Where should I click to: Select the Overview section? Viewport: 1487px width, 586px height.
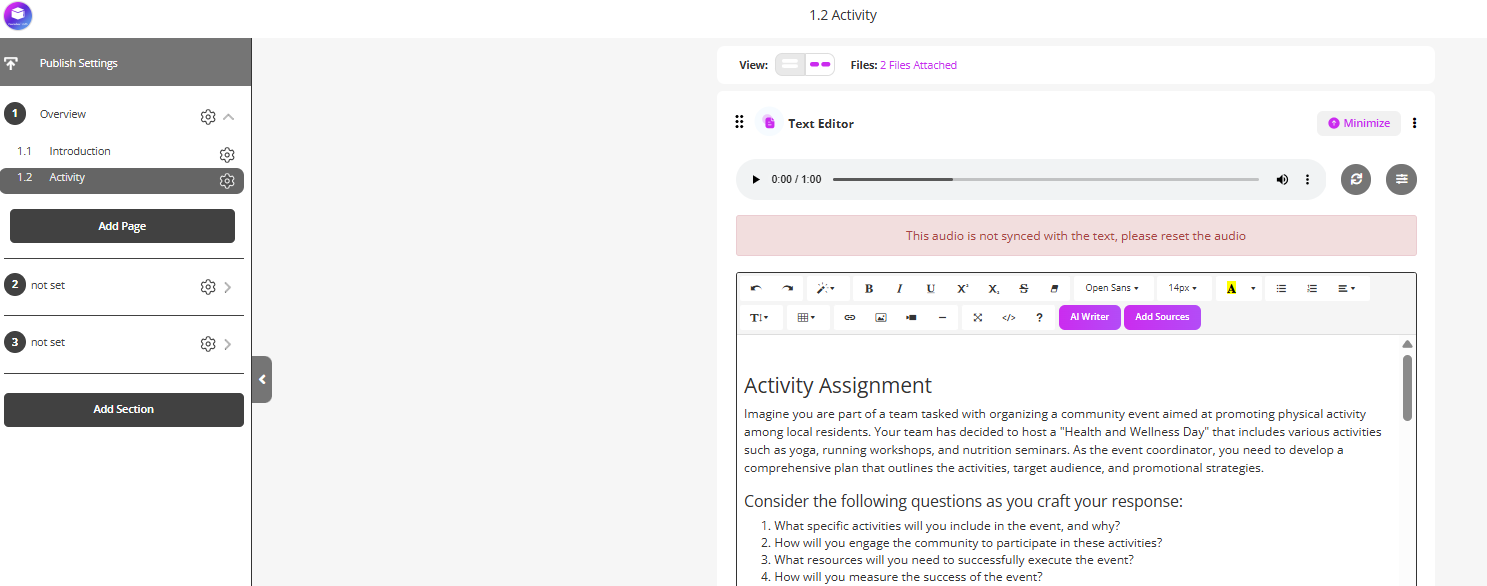point(63,114)
